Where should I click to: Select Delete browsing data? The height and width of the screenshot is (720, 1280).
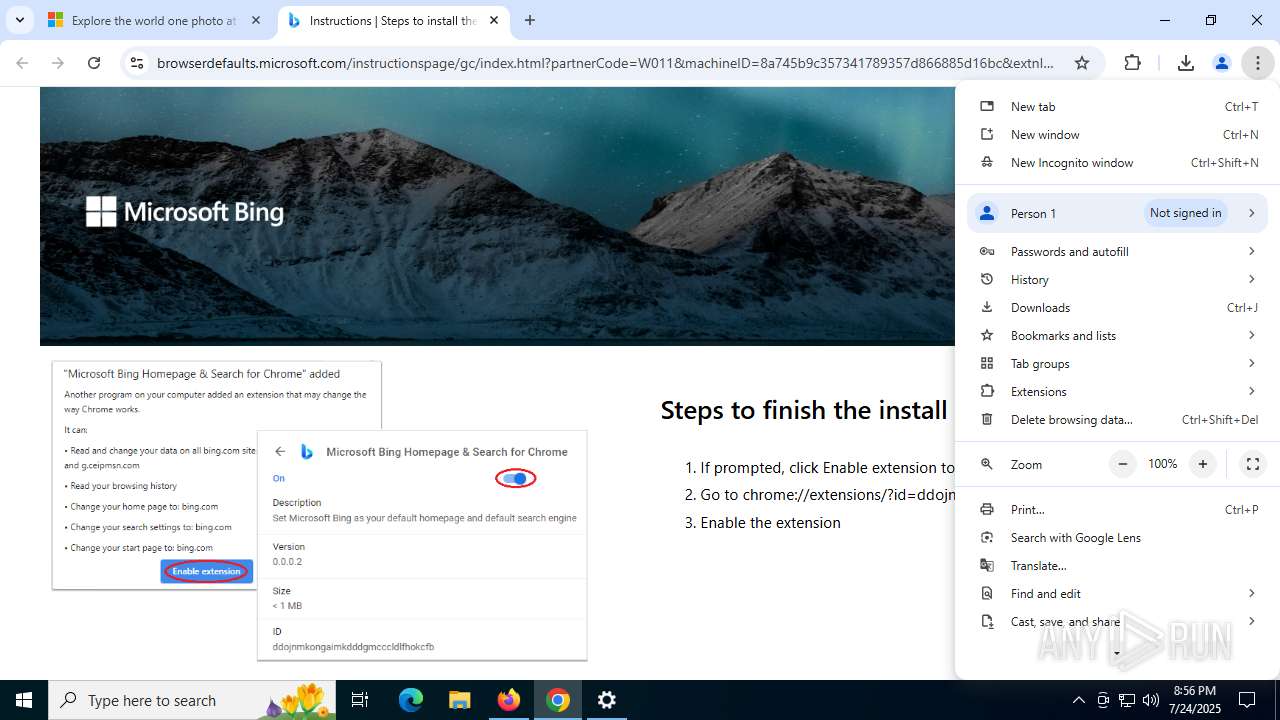(1118, 419)
